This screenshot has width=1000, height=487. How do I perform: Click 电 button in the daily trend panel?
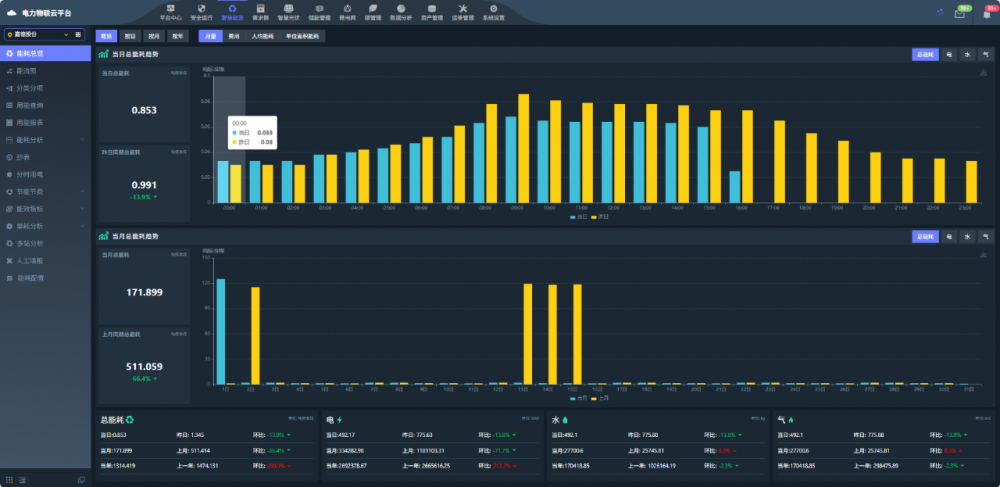pos(948,55)
